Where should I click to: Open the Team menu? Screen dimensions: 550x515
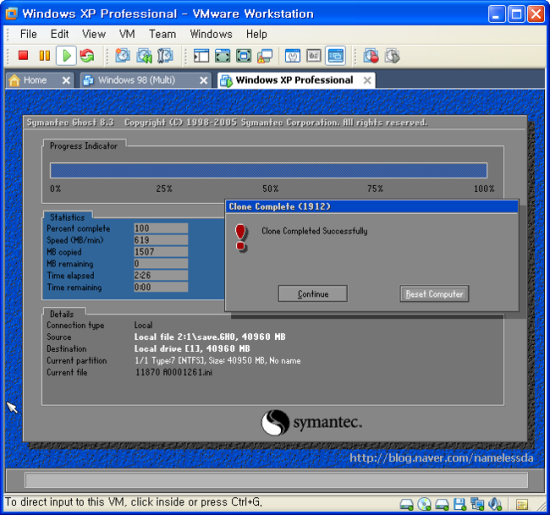click(162, 34)
